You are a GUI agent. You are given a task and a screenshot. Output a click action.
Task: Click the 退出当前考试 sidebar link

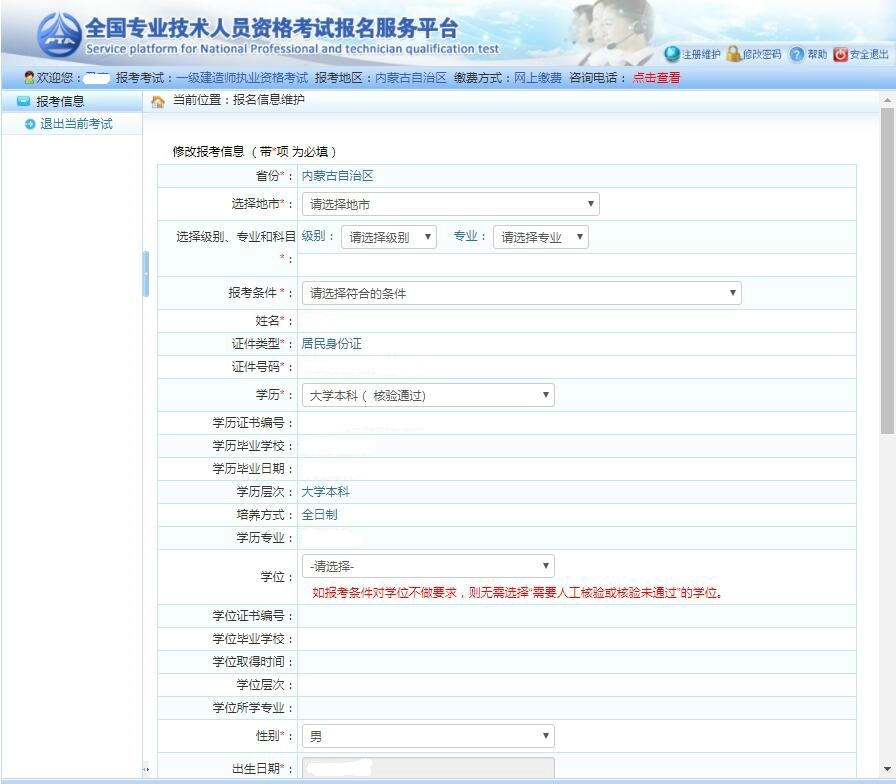[x=76, y=124]
